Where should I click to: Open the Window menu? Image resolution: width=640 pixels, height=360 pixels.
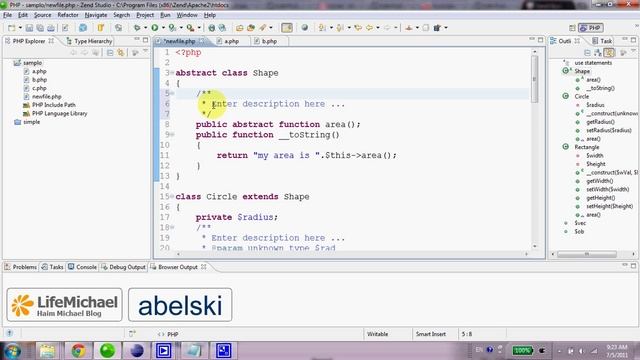click(187, 15)
